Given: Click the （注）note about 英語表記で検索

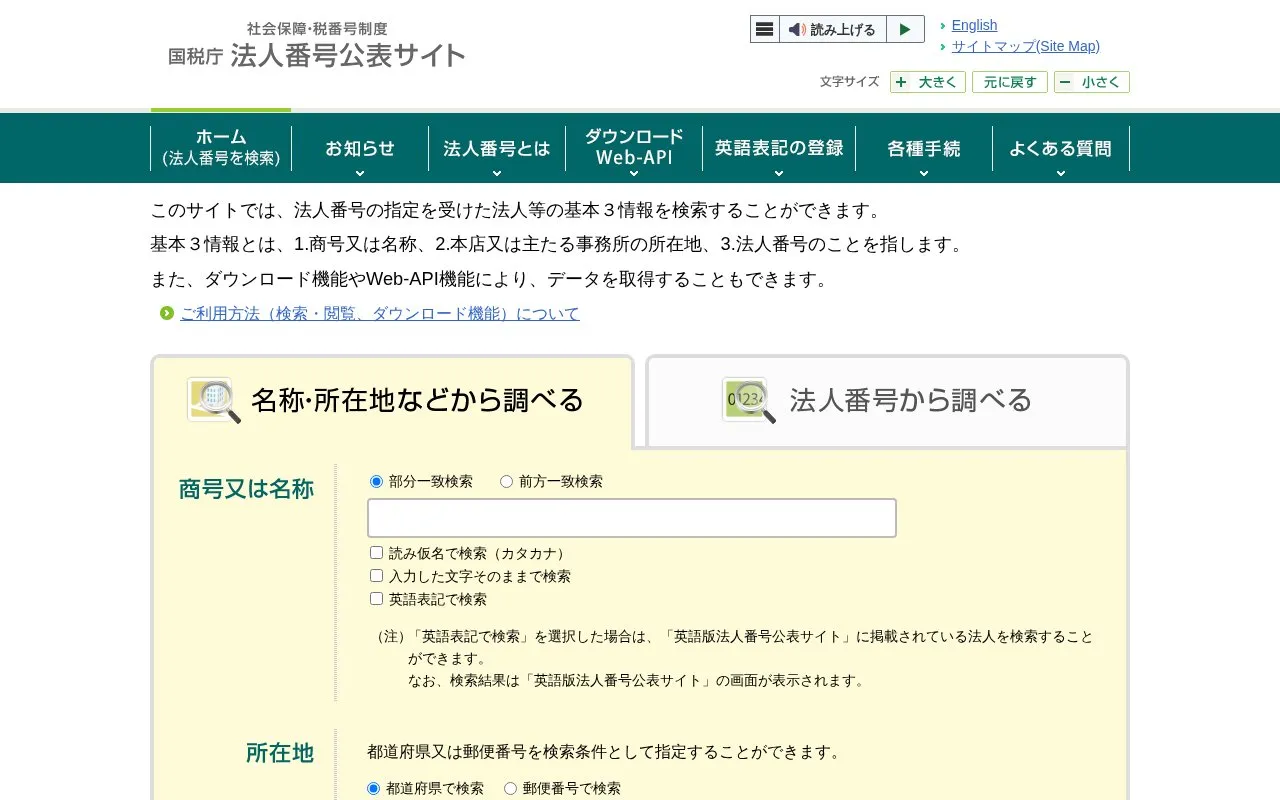Looking at the screenshot, I should [733, 658].
